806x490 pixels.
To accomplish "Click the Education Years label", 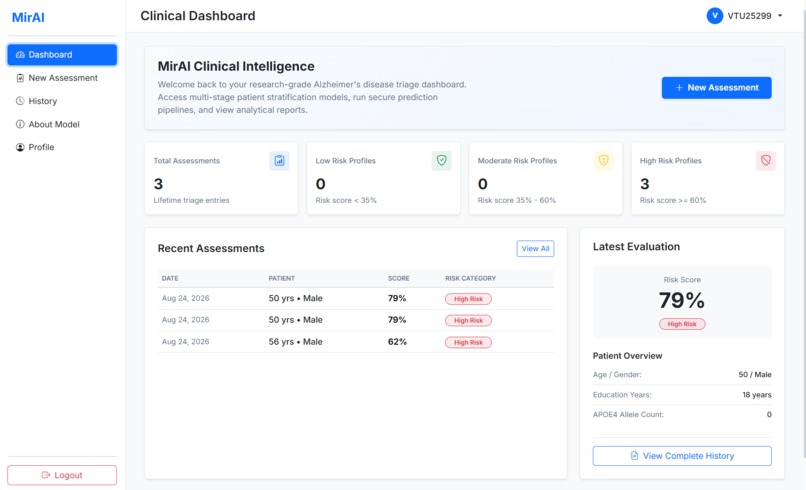I will 622,395.
